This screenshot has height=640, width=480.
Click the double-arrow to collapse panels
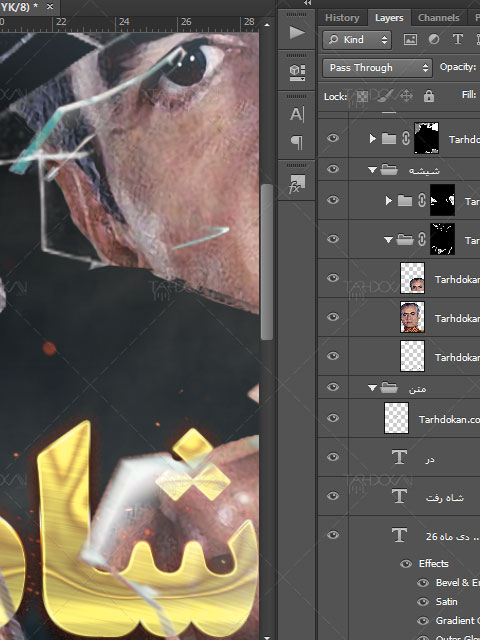(308, 3)
